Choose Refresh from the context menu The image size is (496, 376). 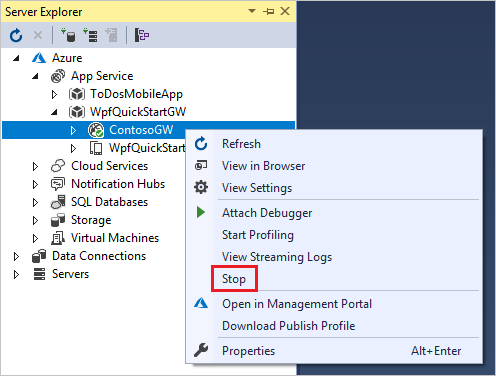click(x=334, y=144)
